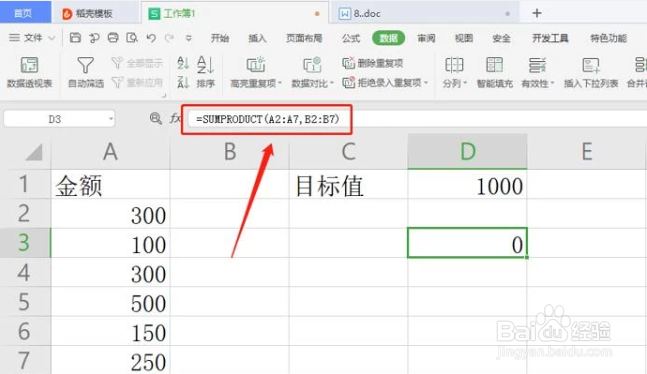647x374 pixels.
Task: Open 高亮重复项 highlight duplicates
Action: (x=256, y=72)
